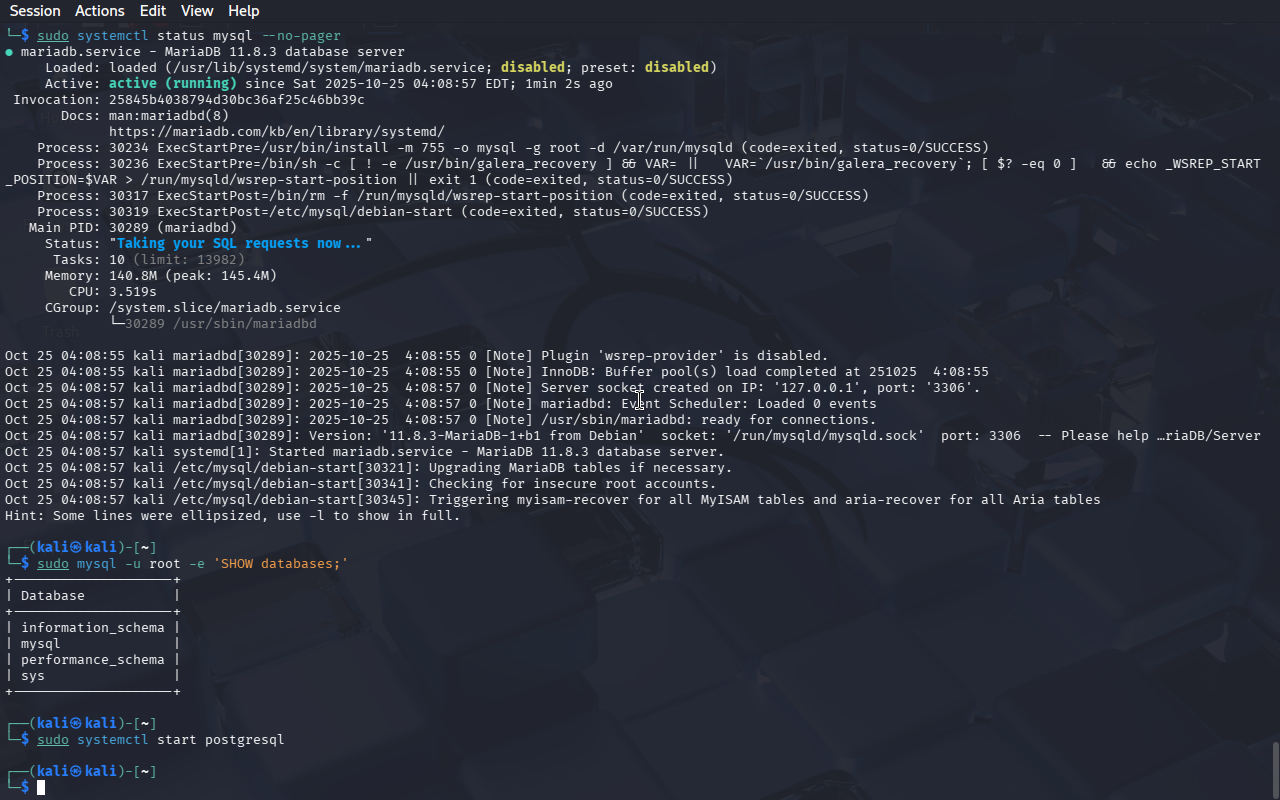Select the information_schema row in database table
The image size is (1280, 800).
pyautogui.click(x=92, y=628)
